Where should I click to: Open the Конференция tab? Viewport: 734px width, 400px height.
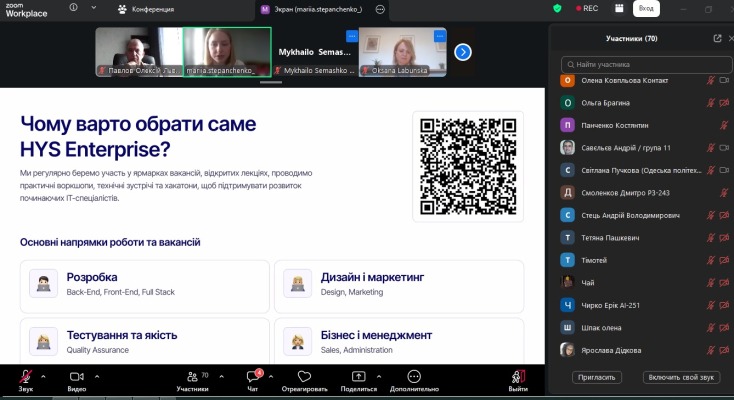(x=146, y=9)
